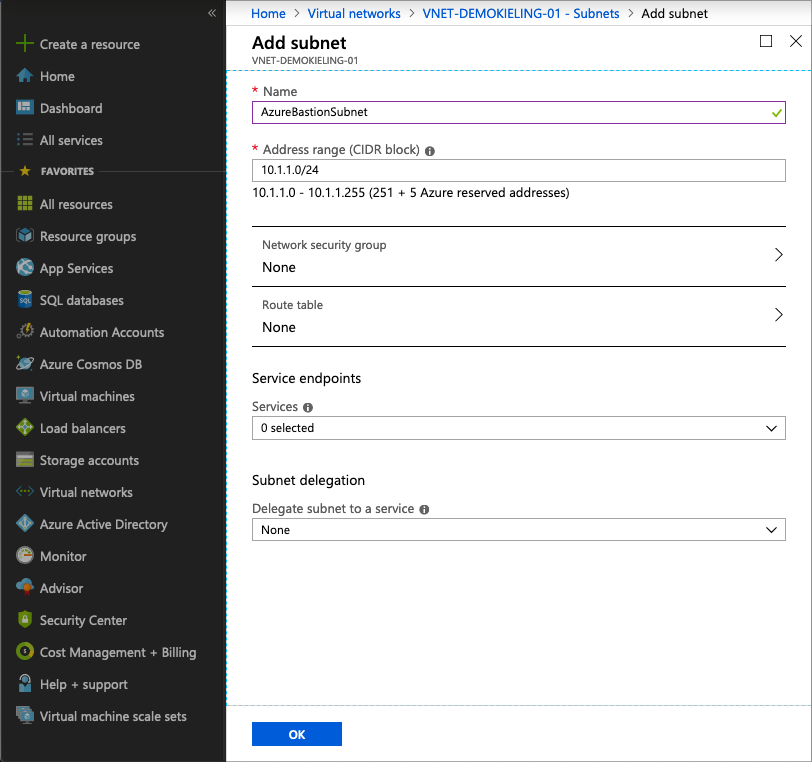Click the Resource groups cube icon
The image size is (812, 762).
pyautogui.click(x=24, y=235)
